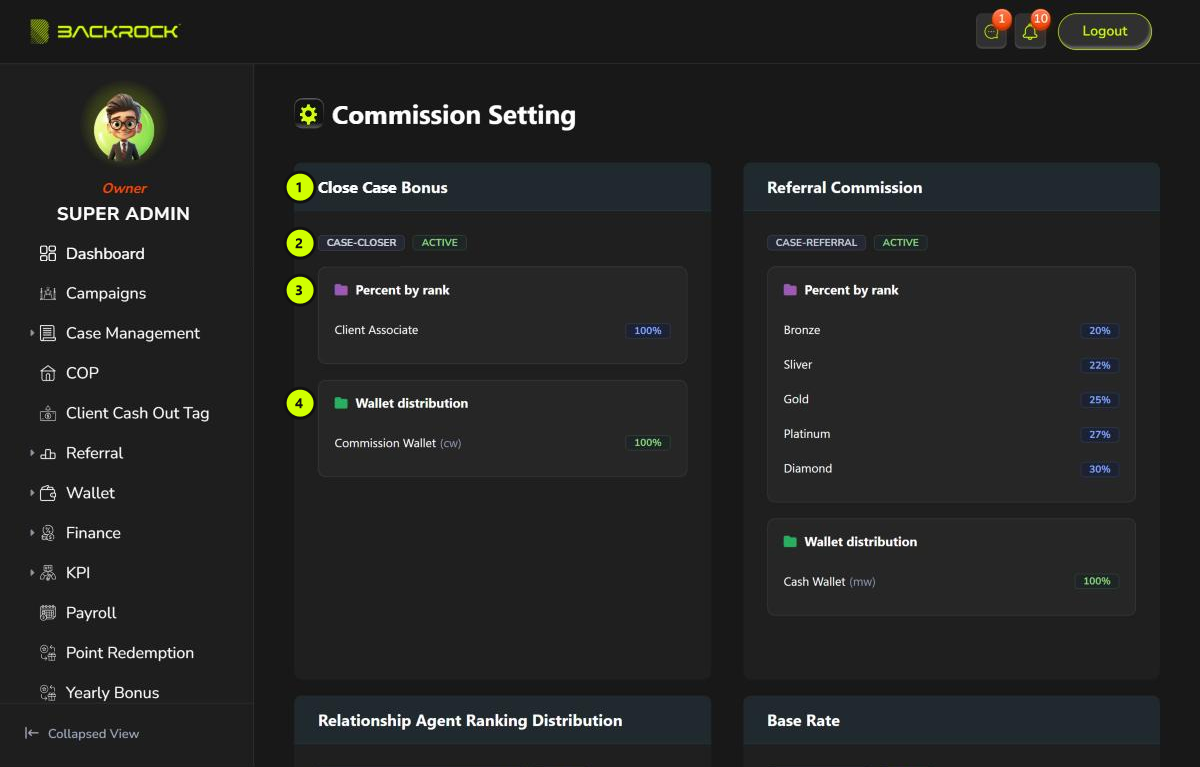Click the Client Cash Out Tag icon
Image resolution: width=1200 pixels, height=767 pixels.
(48, 414)
